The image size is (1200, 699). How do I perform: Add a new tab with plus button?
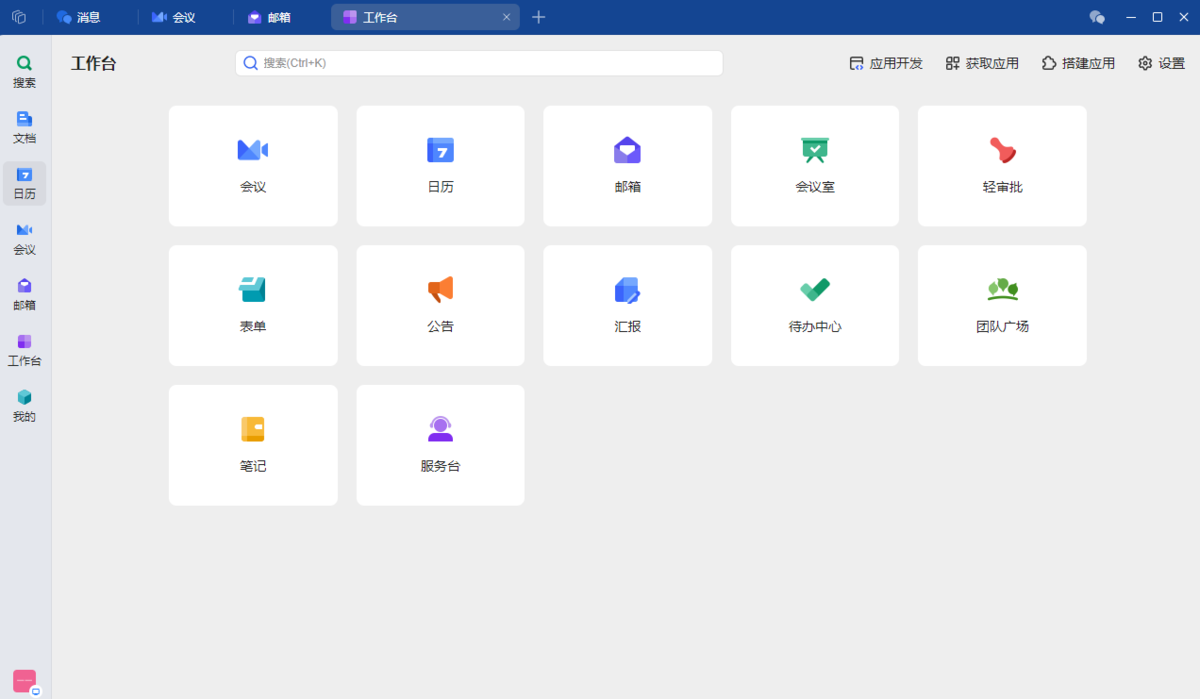(x=539, y=17)
